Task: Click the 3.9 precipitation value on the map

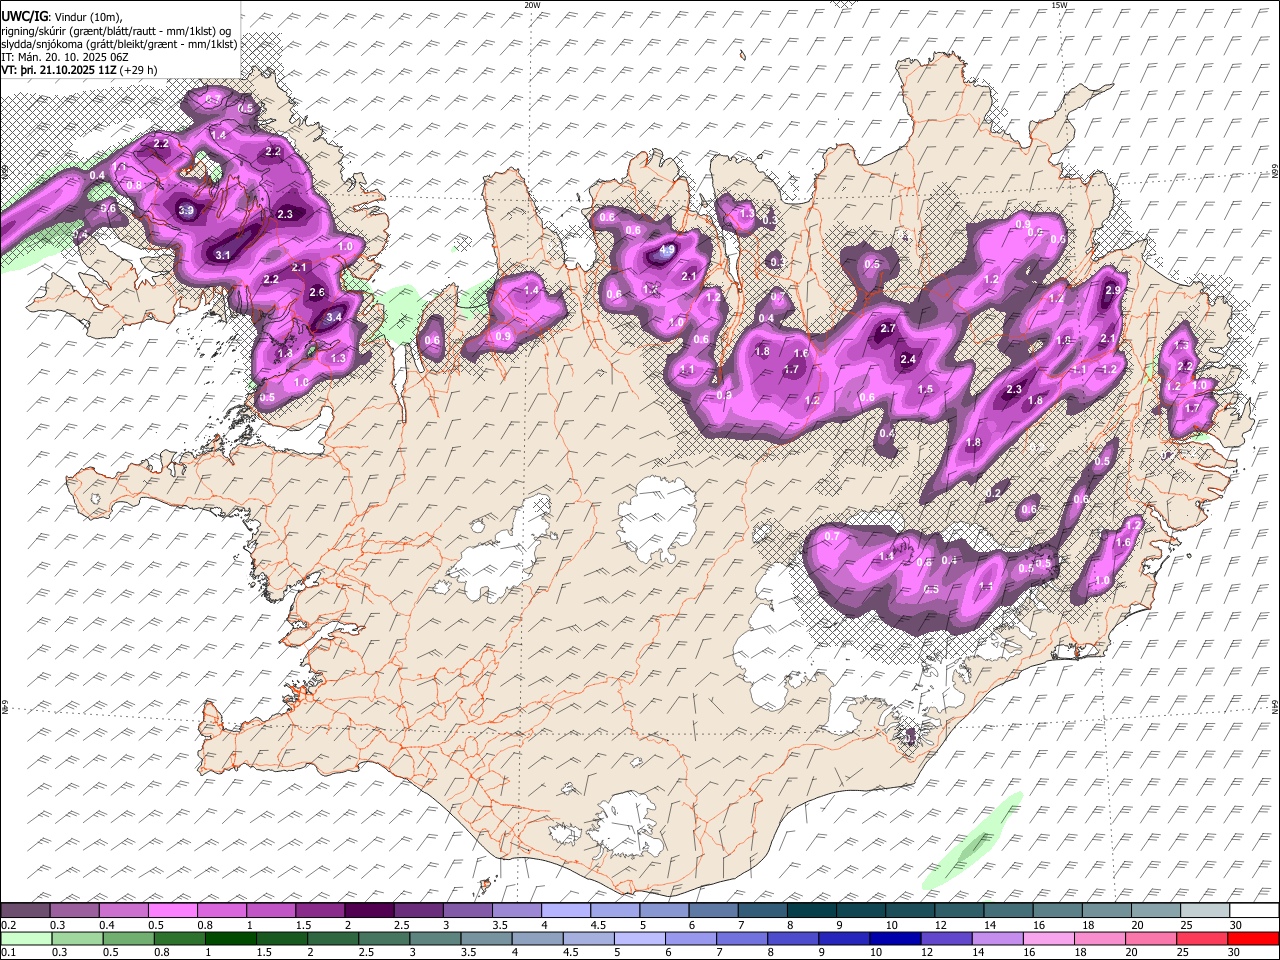Action: coord(186,211)
